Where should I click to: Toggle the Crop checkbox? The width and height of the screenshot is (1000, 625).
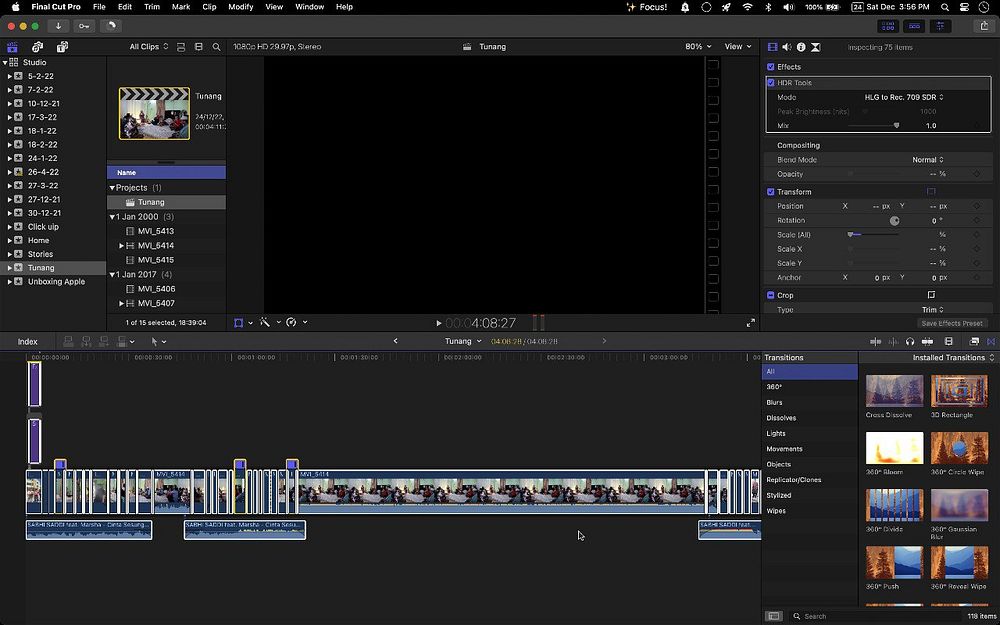pos(771,295)
